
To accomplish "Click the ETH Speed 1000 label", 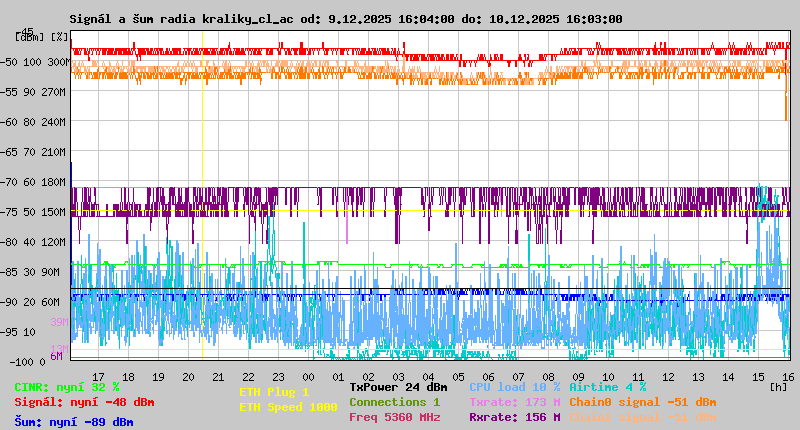I will point(288,407).
